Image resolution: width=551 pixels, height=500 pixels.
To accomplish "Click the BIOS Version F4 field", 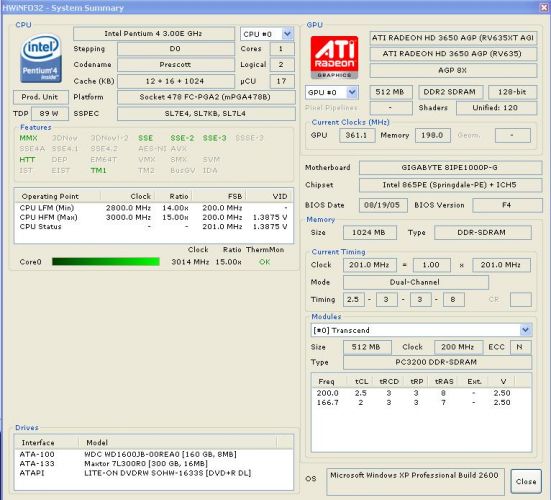I will 507,205.
